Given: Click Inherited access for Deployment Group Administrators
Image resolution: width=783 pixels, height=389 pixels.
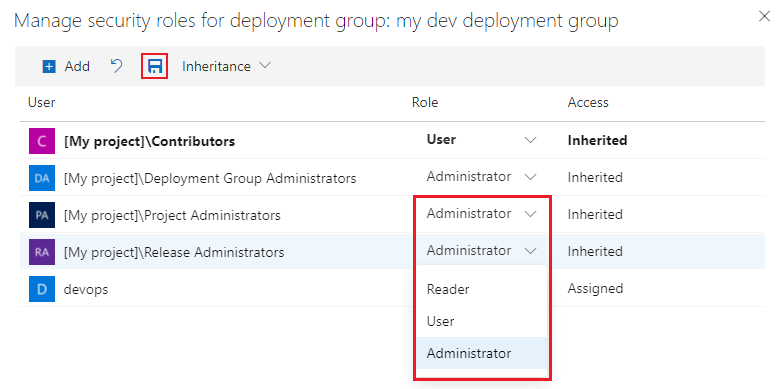Looking at the screenshot, I should (x=595, y=177).
